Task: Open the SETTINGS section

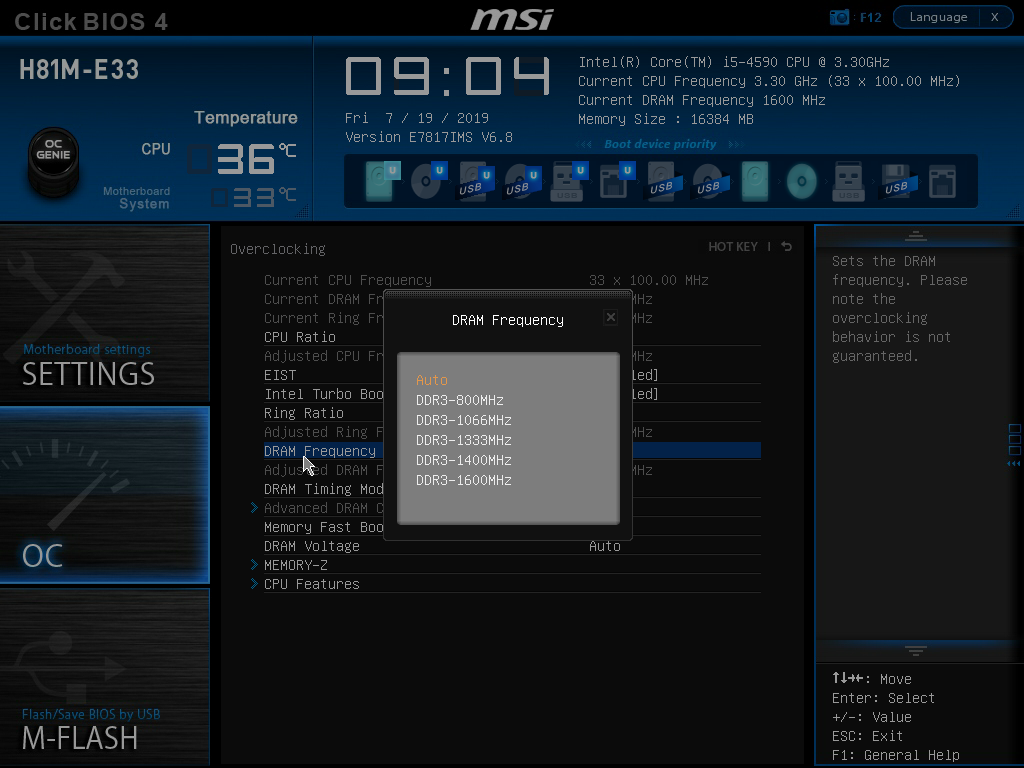Action: [104, 312]
